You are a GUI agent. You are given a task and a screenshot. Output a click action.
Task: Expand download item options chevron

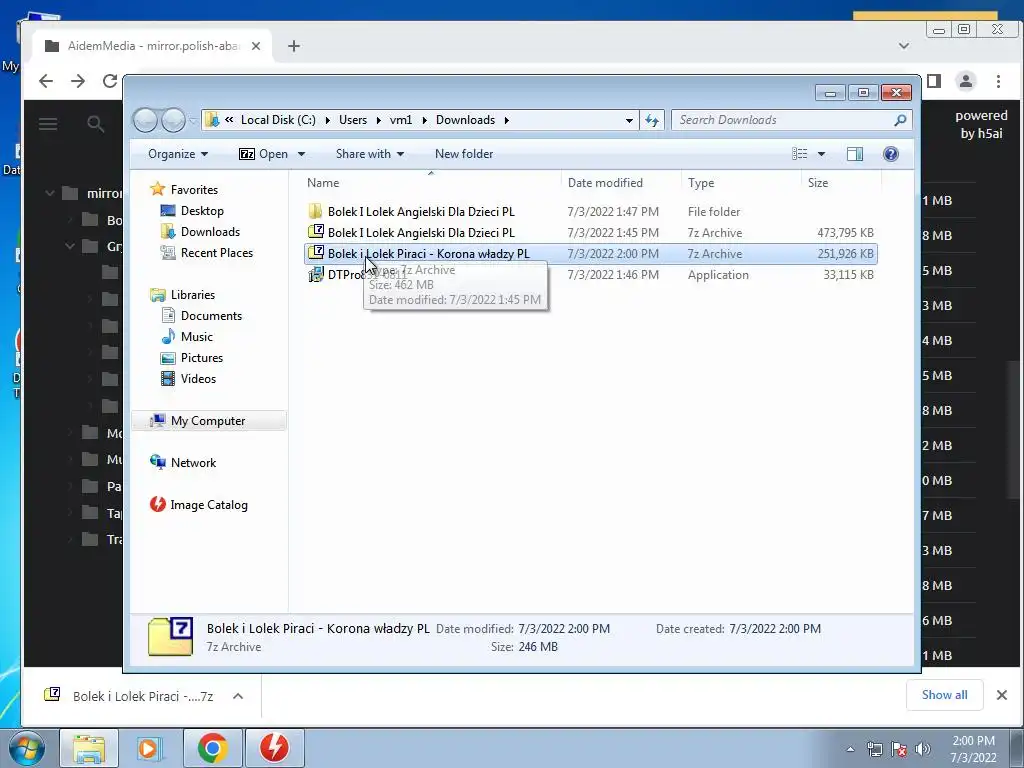238,696
